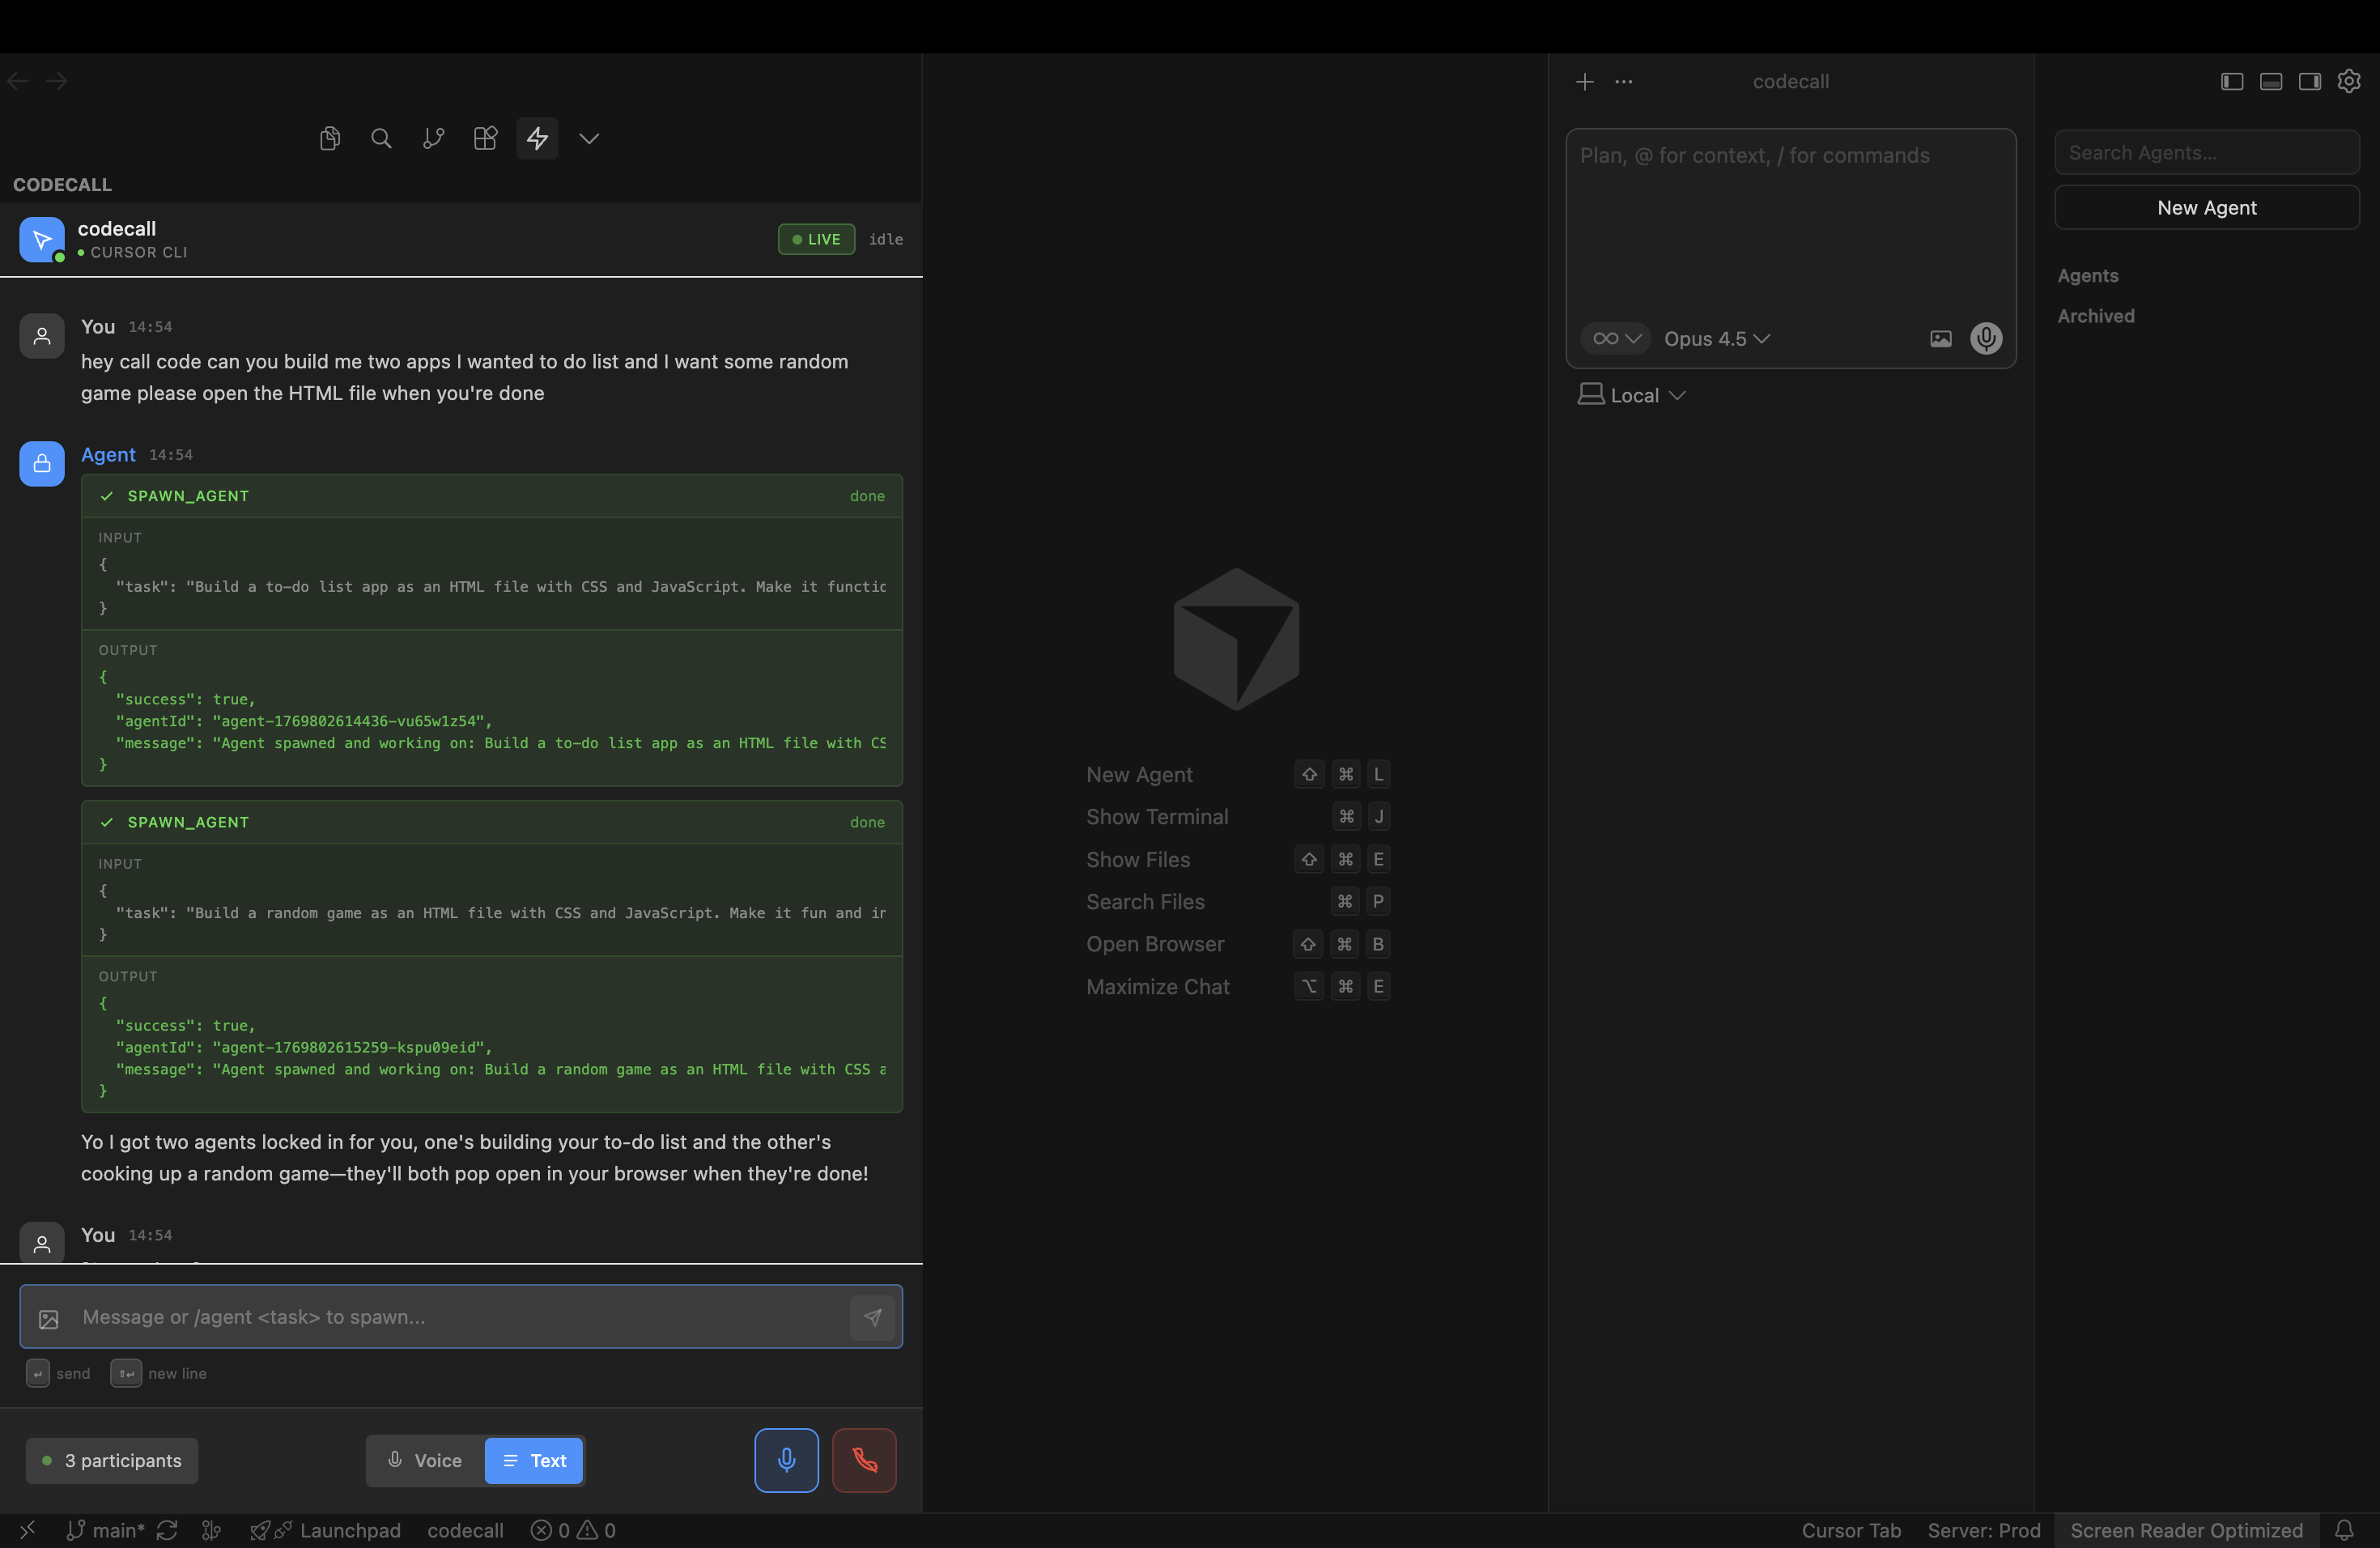Image resolution: width=2380 pixels, height=1548 pixels.
Task: Select the lightning bolt toolbar icon
Action: click(537, 138)
